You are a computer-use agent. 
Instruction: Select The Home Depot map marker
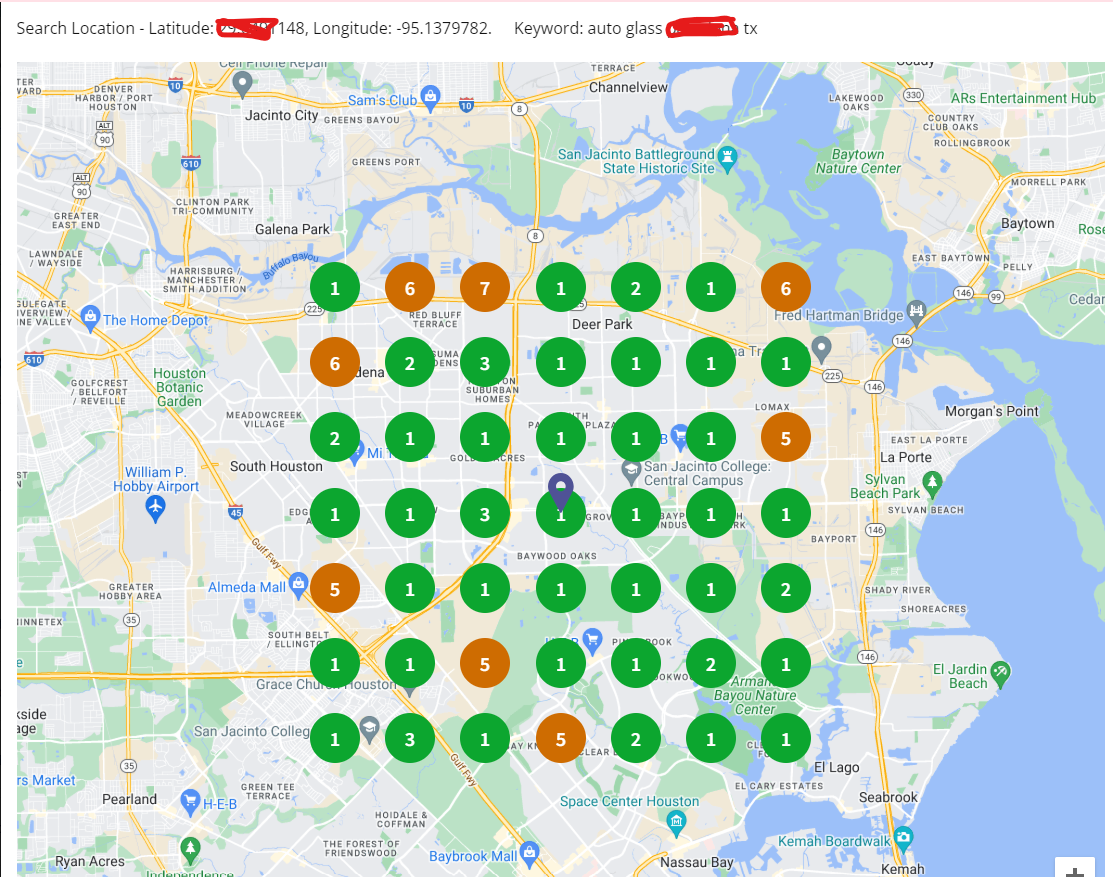click(x=90, y=319)
